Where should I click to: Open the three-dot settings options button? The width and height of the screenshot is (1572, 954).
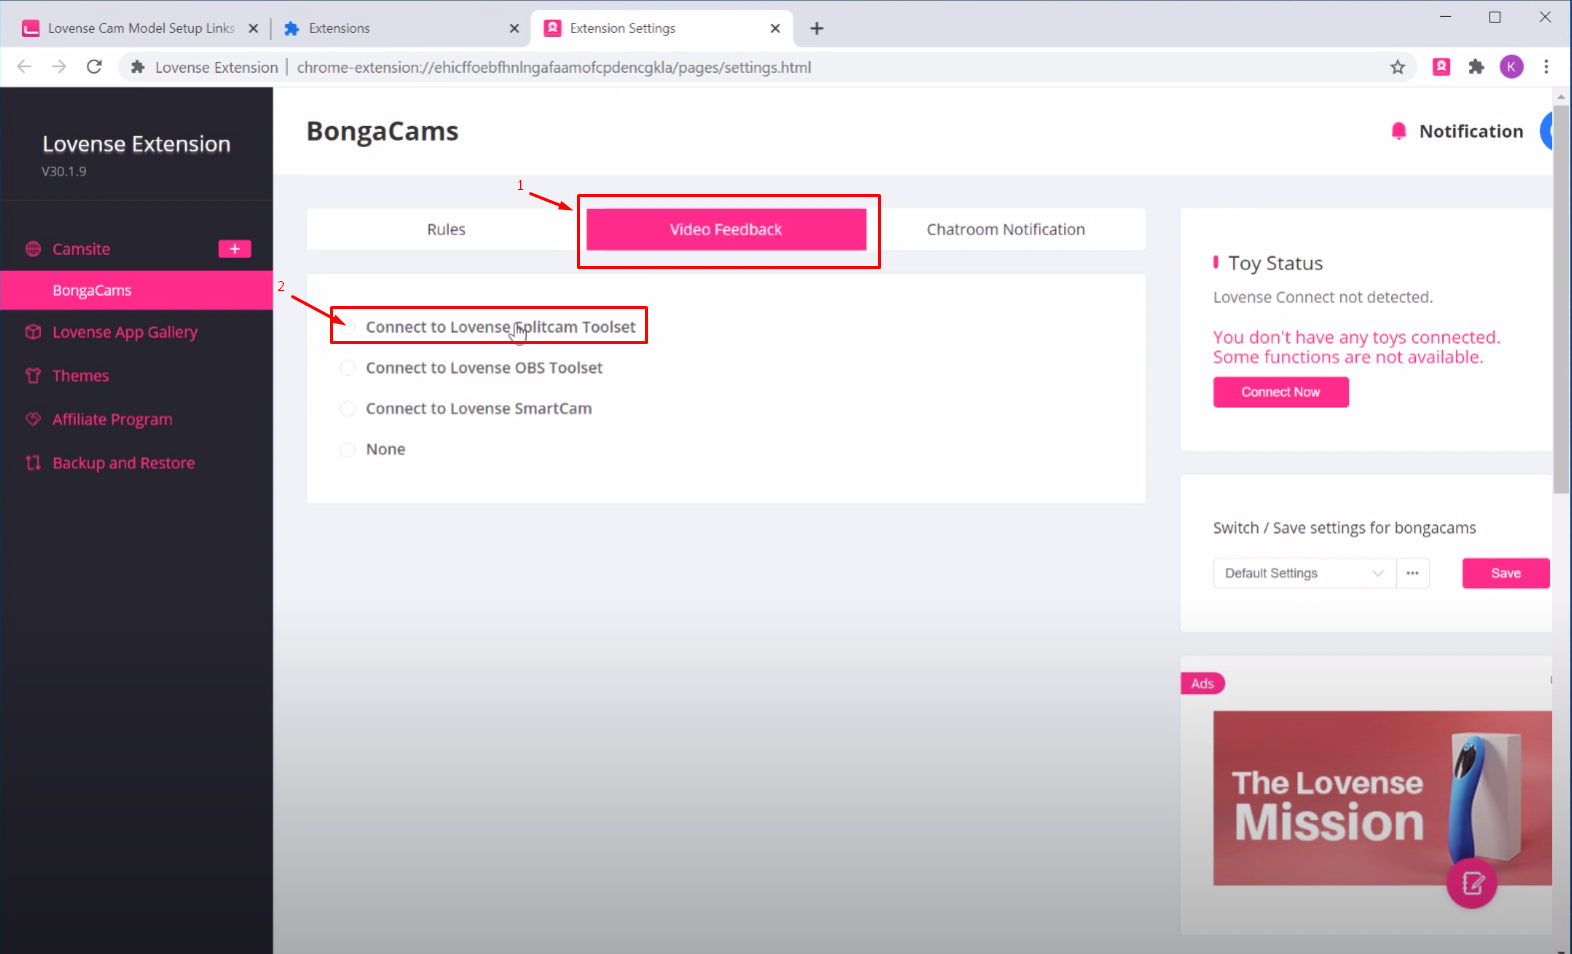[1412, 573]
